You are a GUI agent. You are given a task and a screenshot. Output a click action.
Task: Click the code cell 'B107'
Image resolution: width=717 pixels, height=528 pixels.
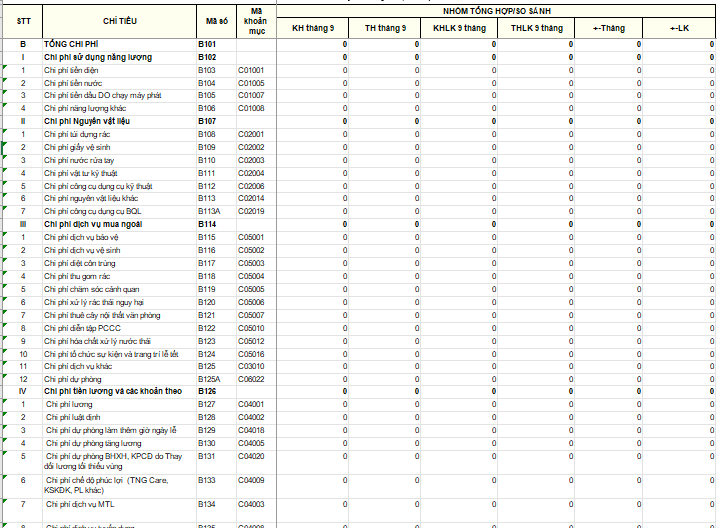(x=207, y=121)
